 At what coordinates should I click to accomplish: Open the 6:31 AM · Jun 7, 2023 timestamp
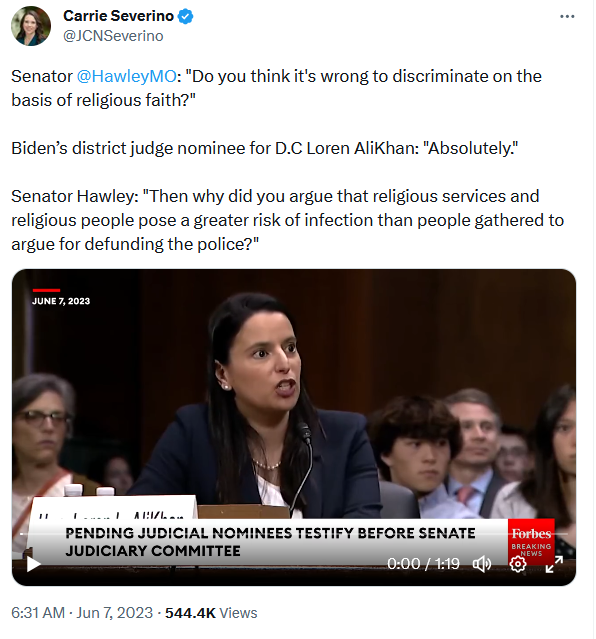tap(82, 613)
